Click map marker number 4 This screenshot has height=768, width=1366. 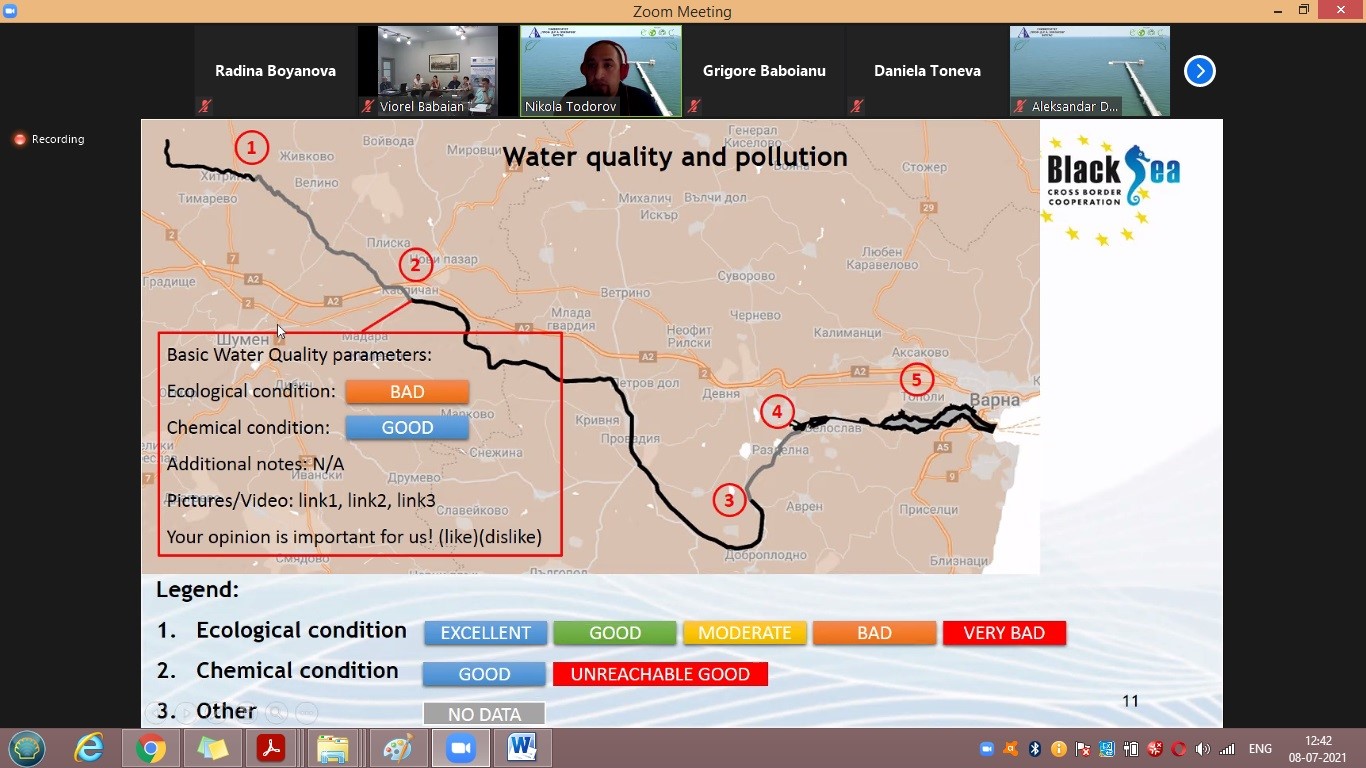777,411
